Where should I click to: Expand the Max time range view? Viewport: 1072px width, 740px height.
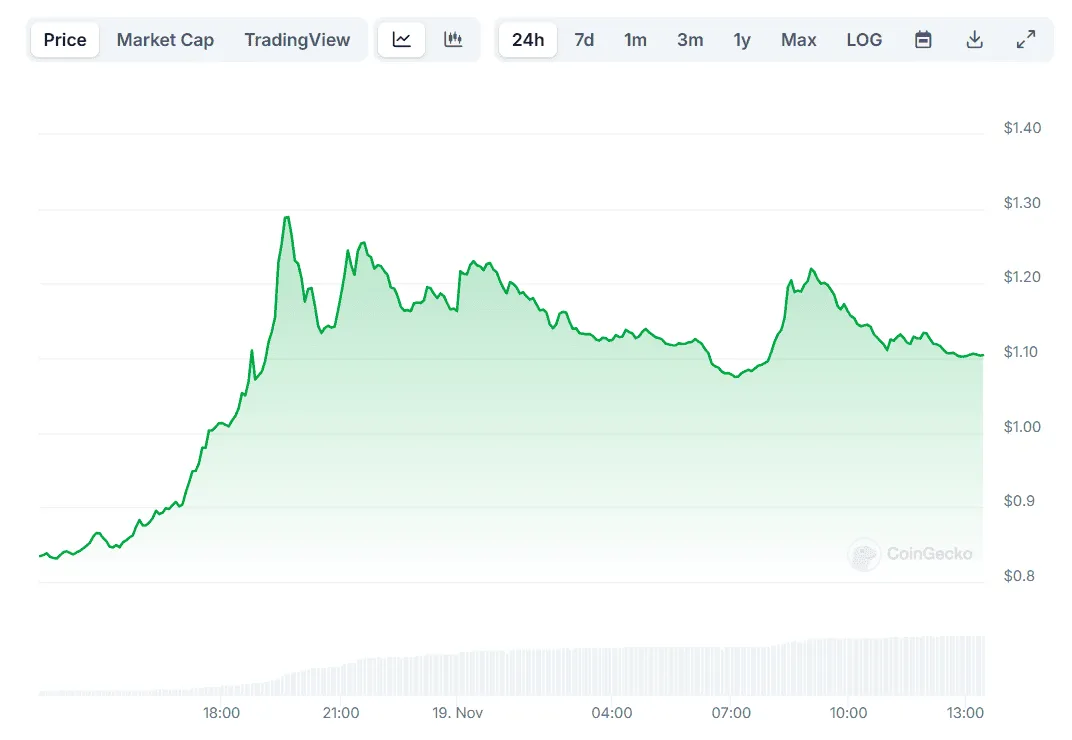point(798,39)
